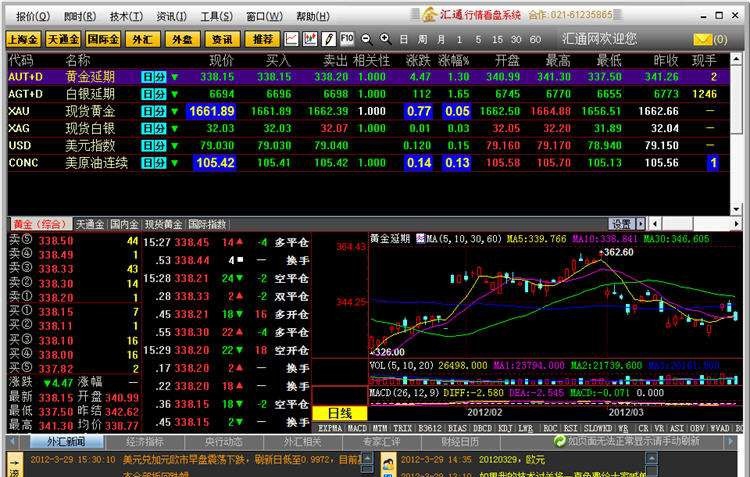
Task: Open the 报价(Q) menu
Action: coord(33,16)
